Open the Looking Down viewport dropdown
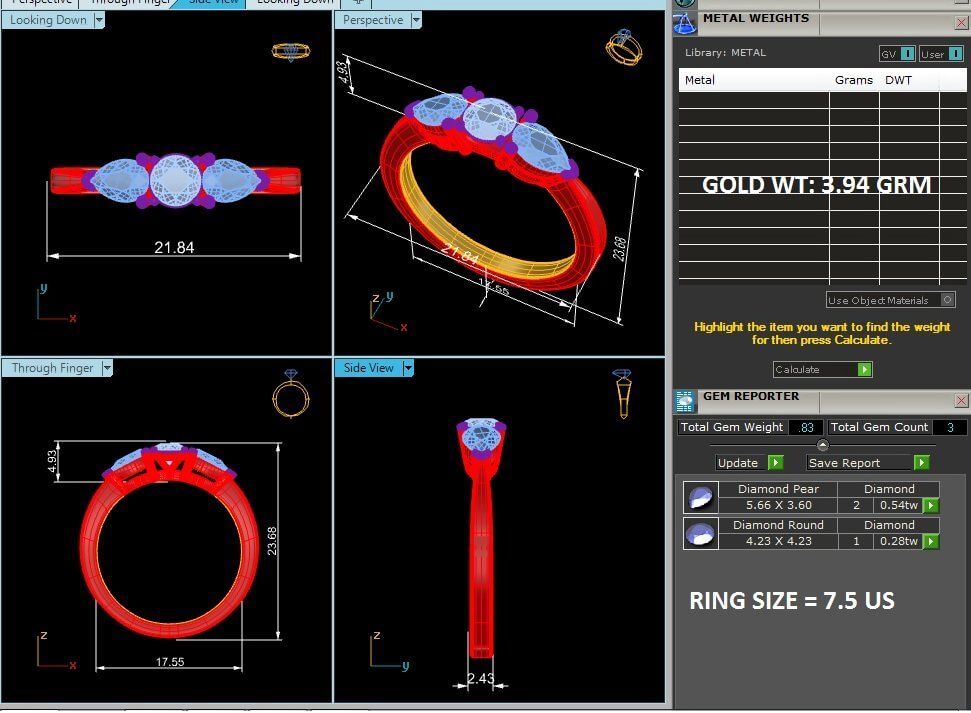The image size is (971, 713). pos(99,20)
